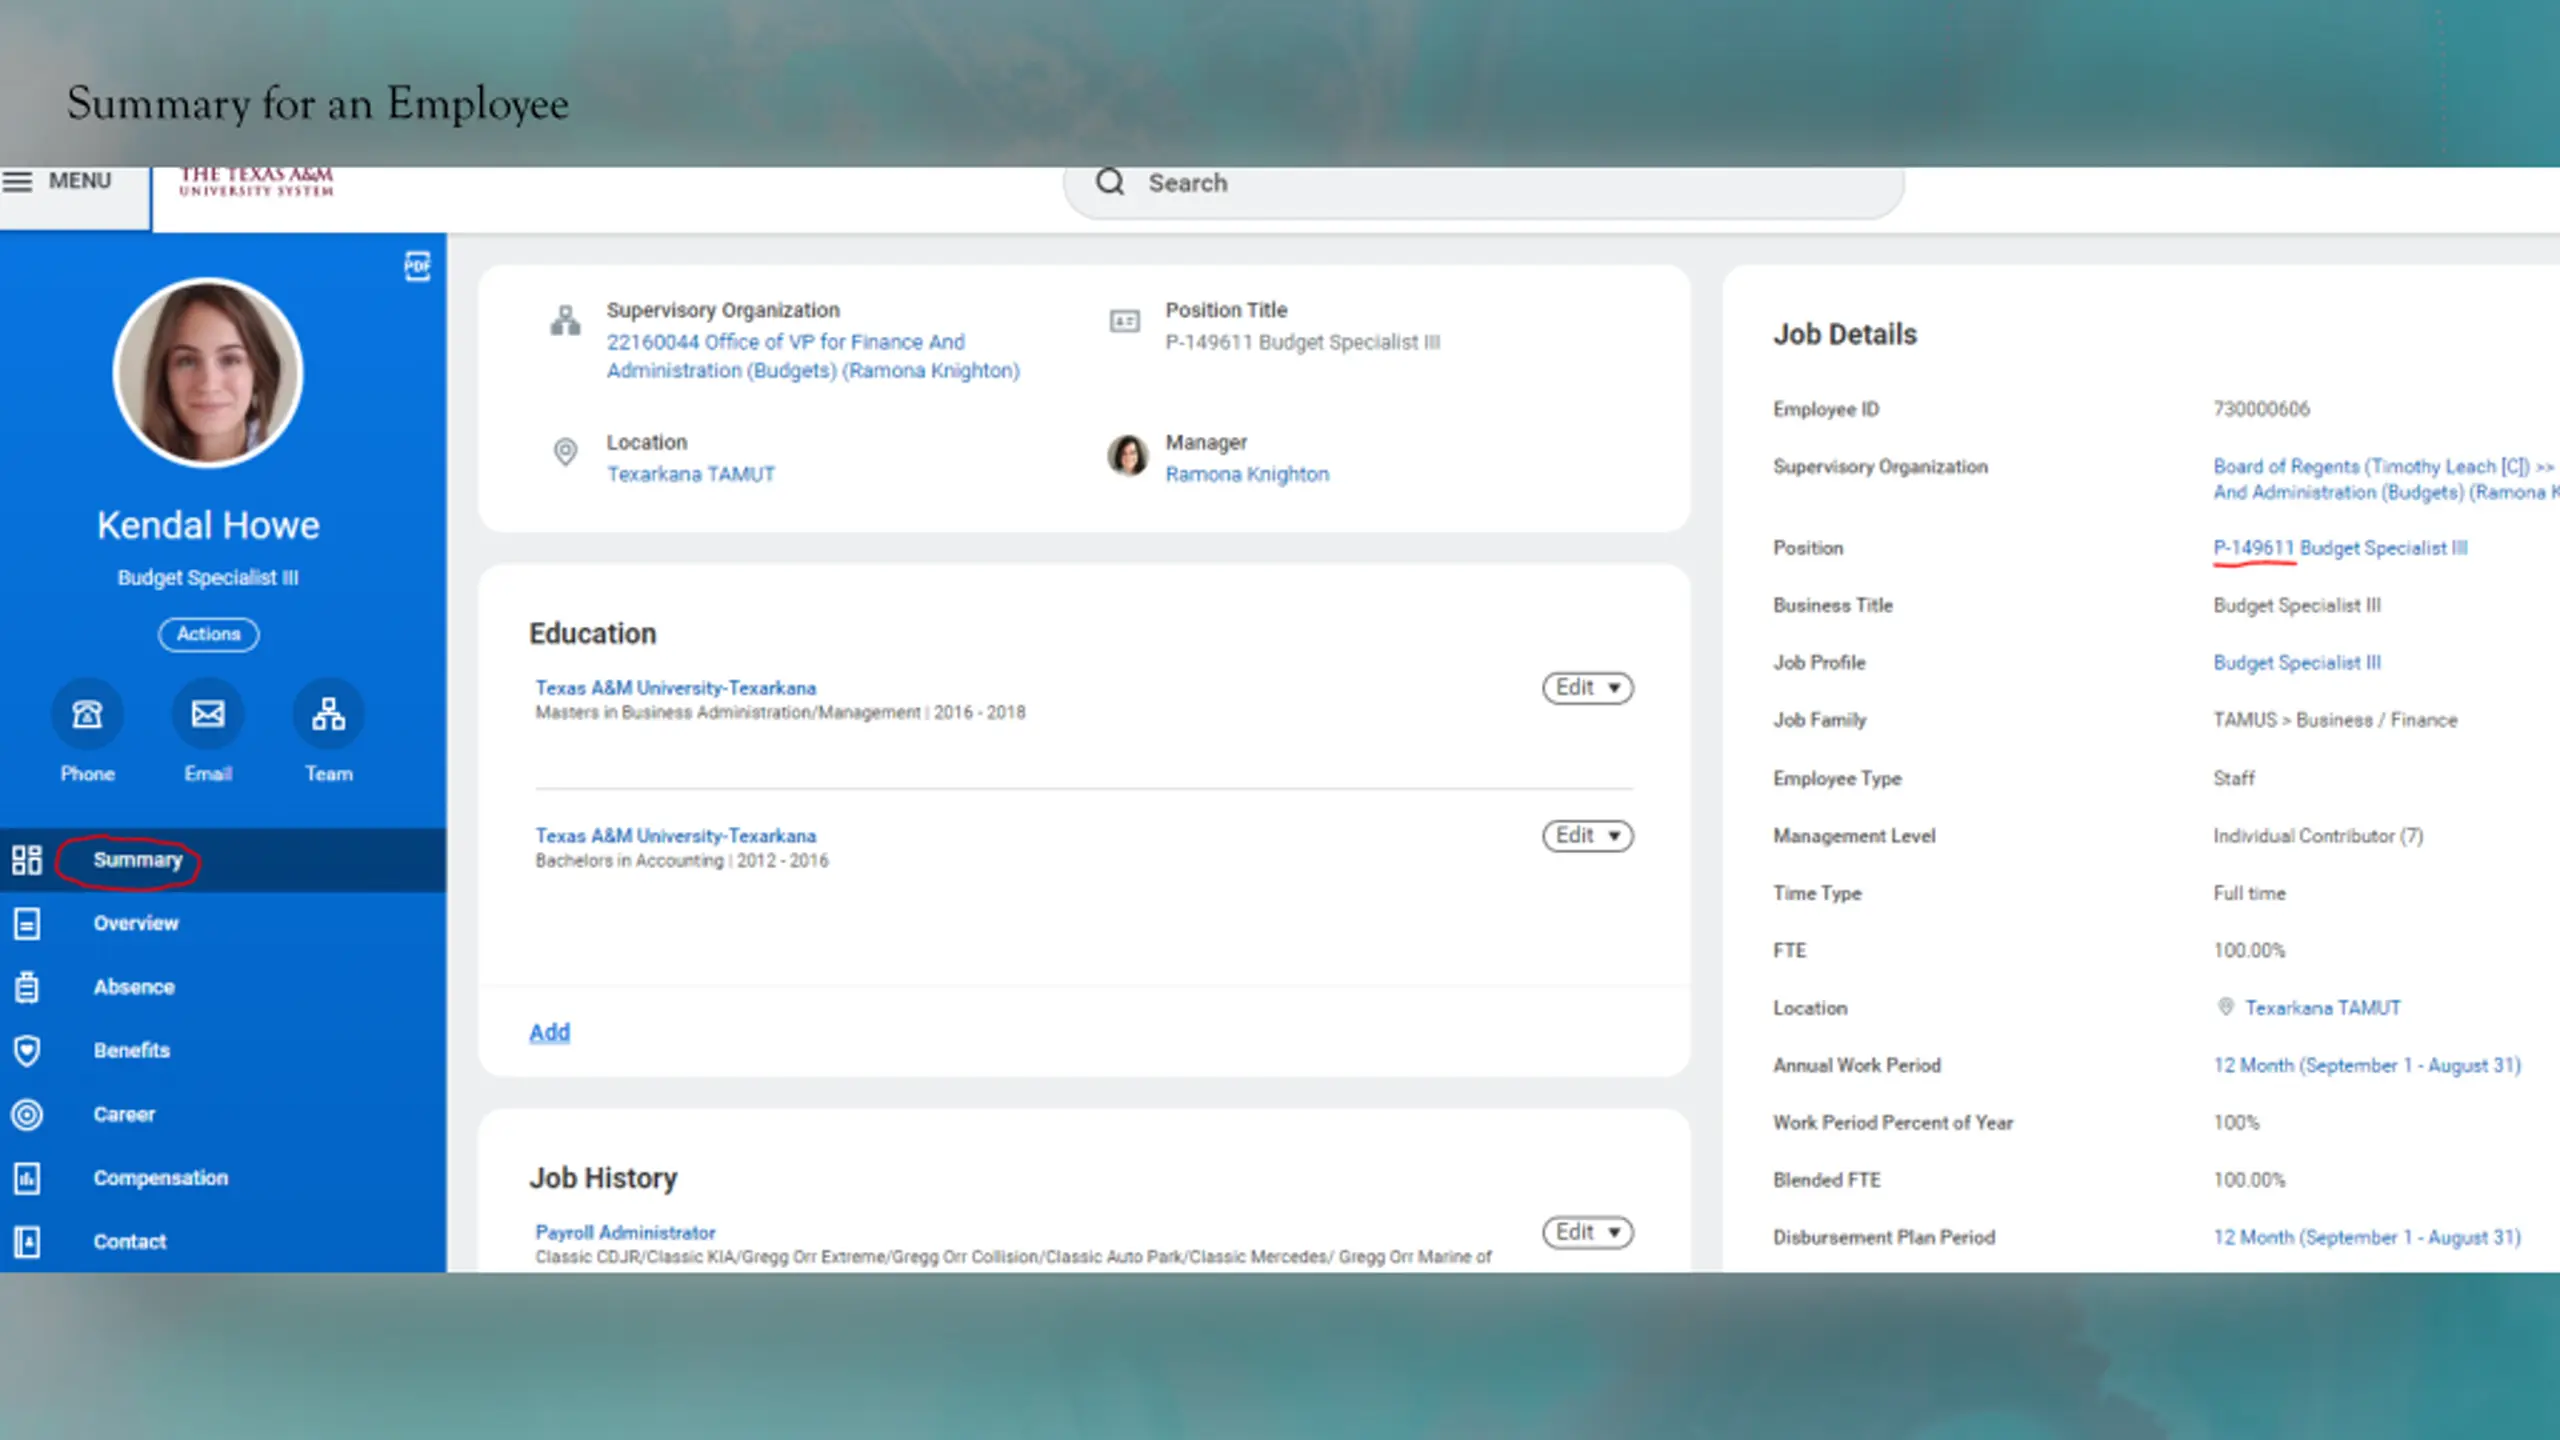Viewport: 2560px width, 1440px height.
Task: Click Kendal Howe's profile photo
Action: [x=208, y=373]
